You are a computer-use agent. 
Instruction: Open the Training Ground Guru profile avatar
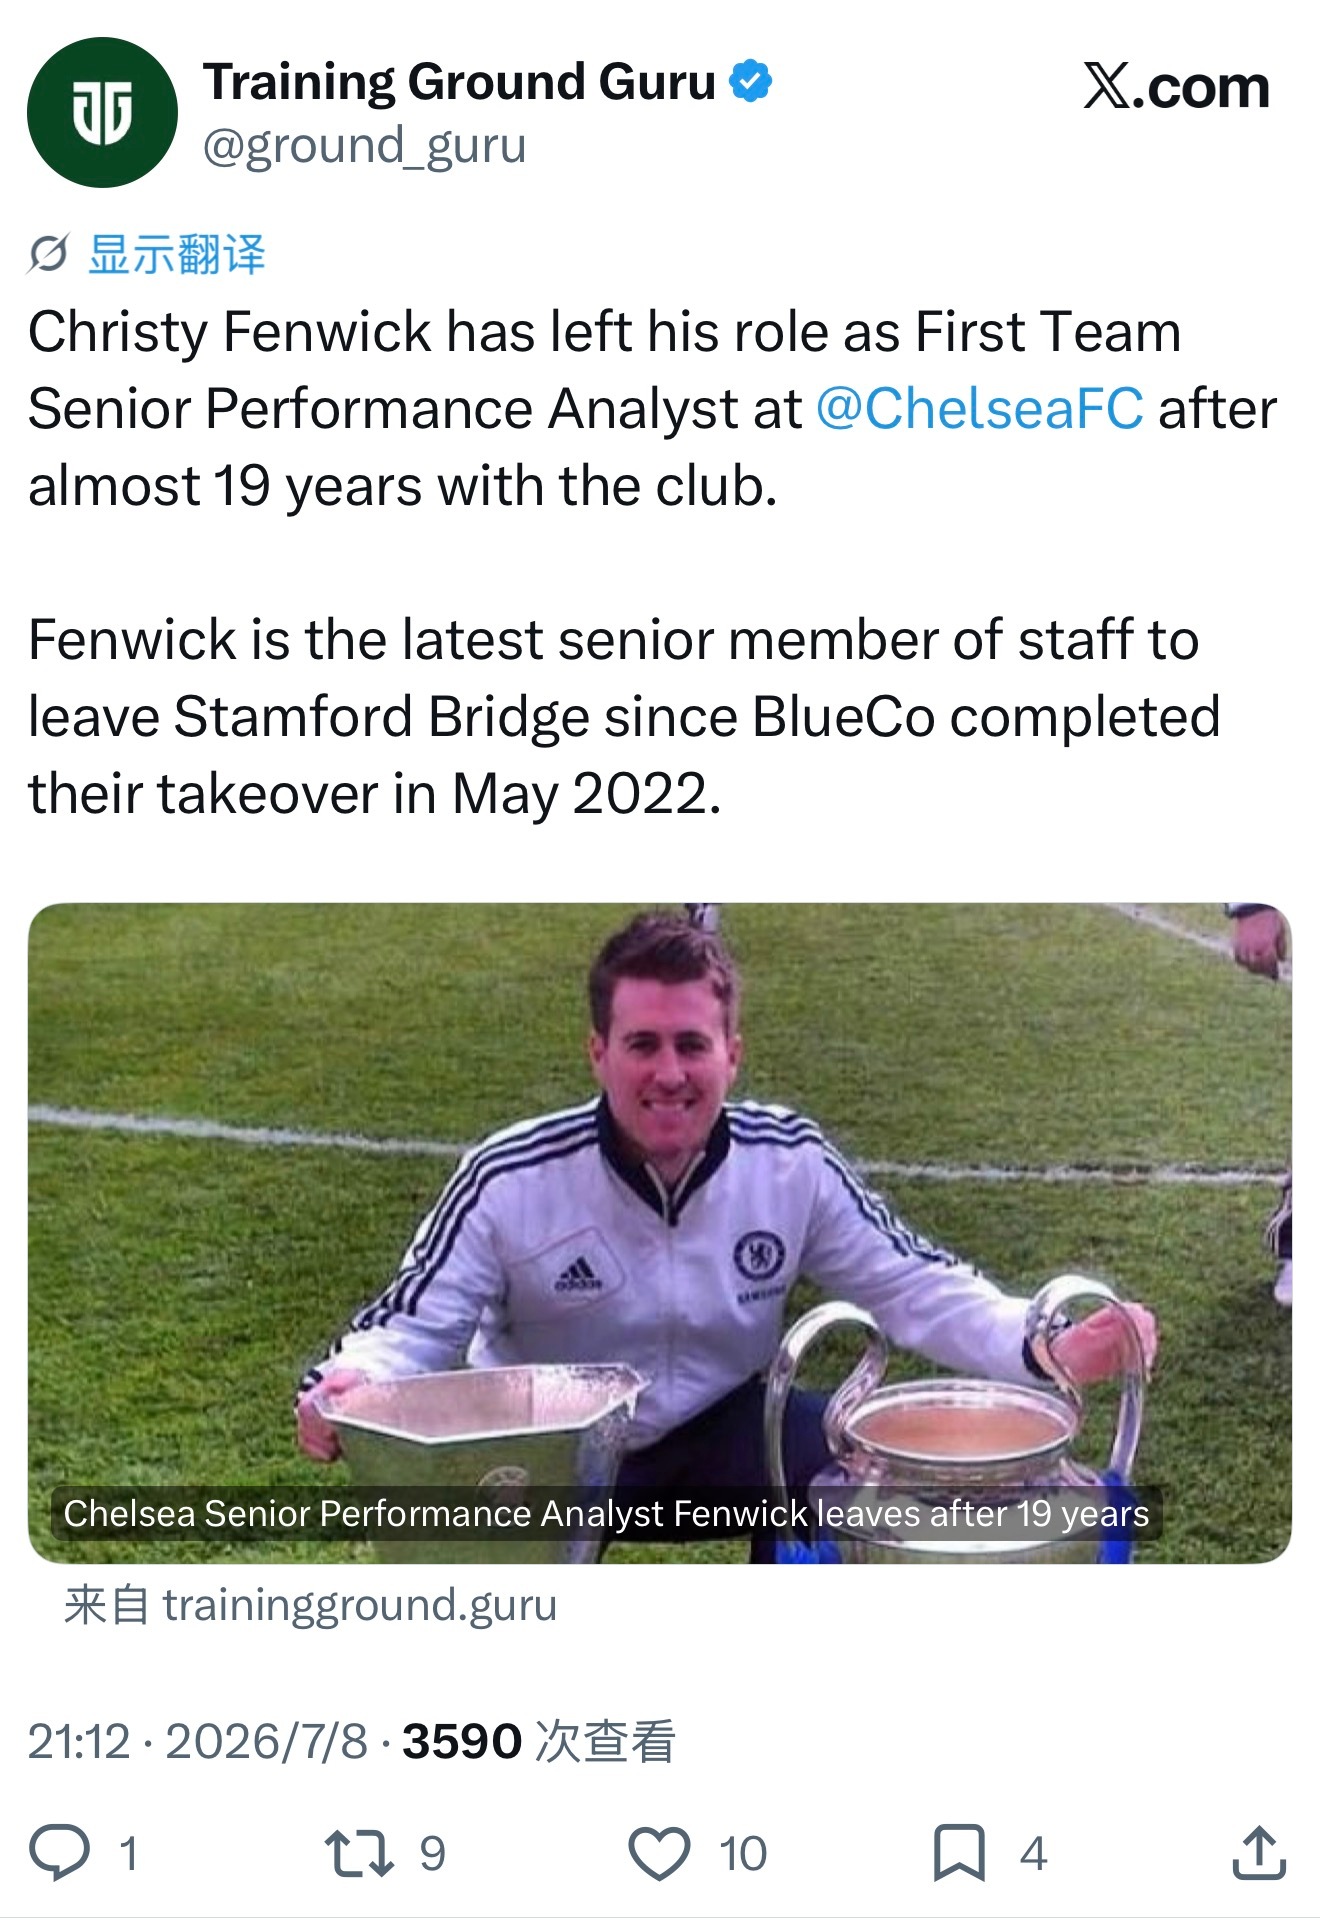tap(102, 112)
